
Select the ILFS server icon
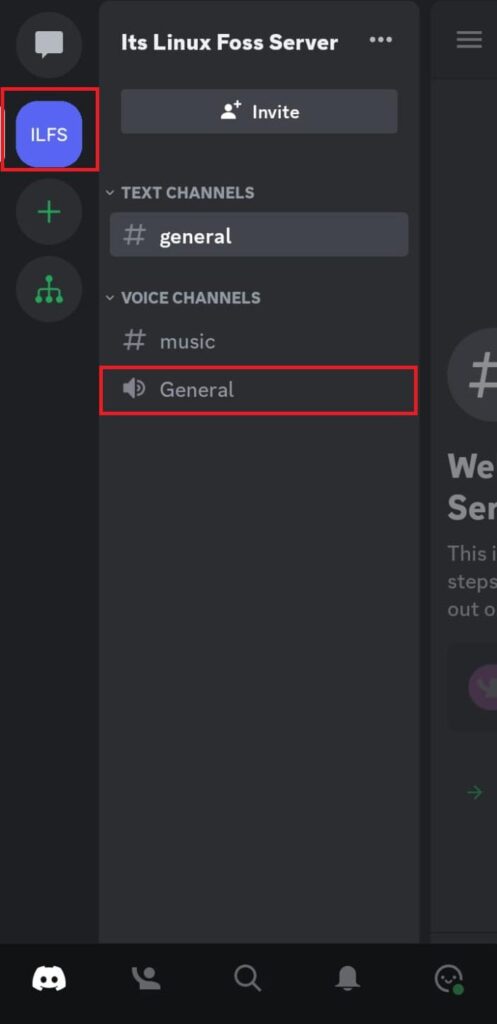(49, 134)
